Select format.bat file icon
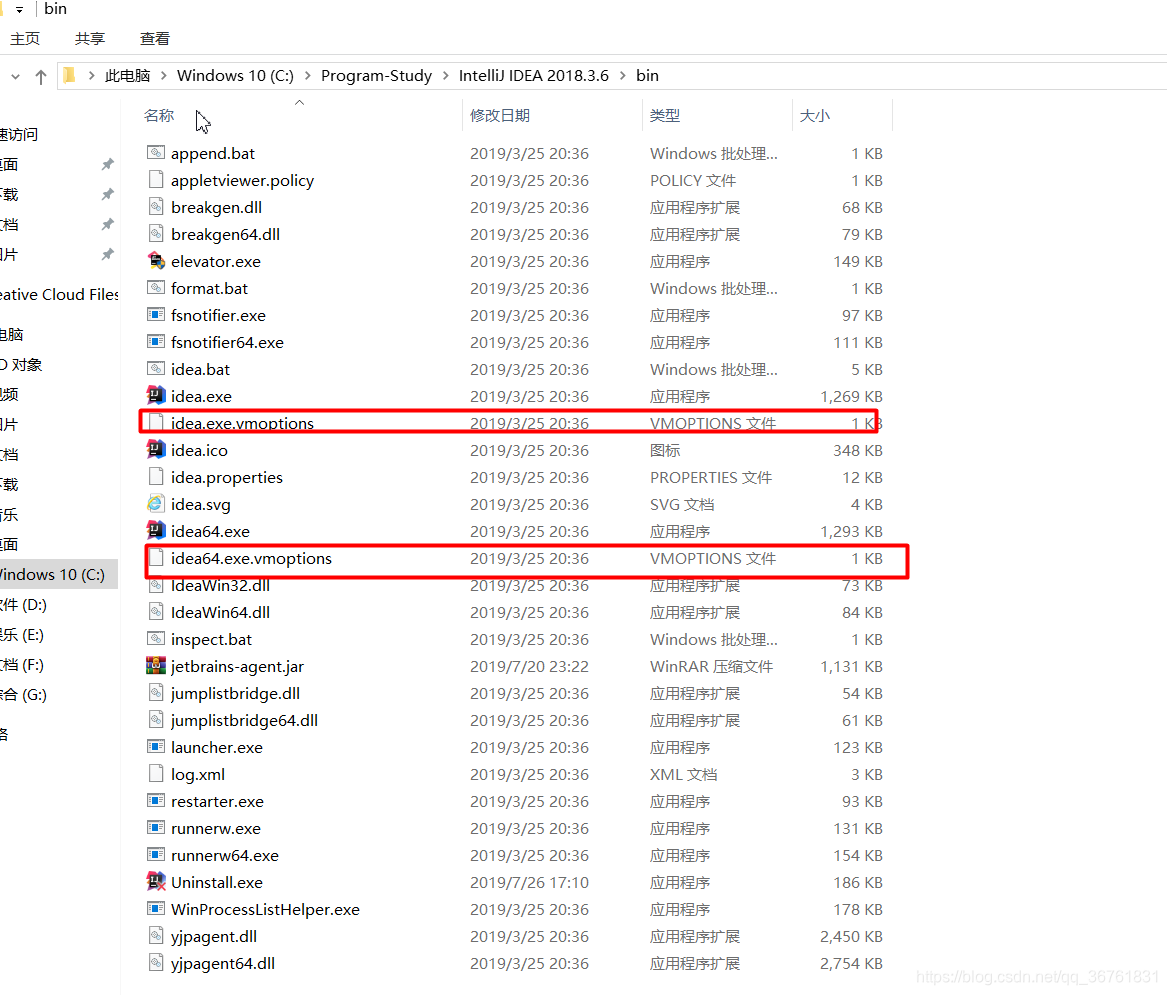This screenshot has height=995, width=1167. (156, 287)
